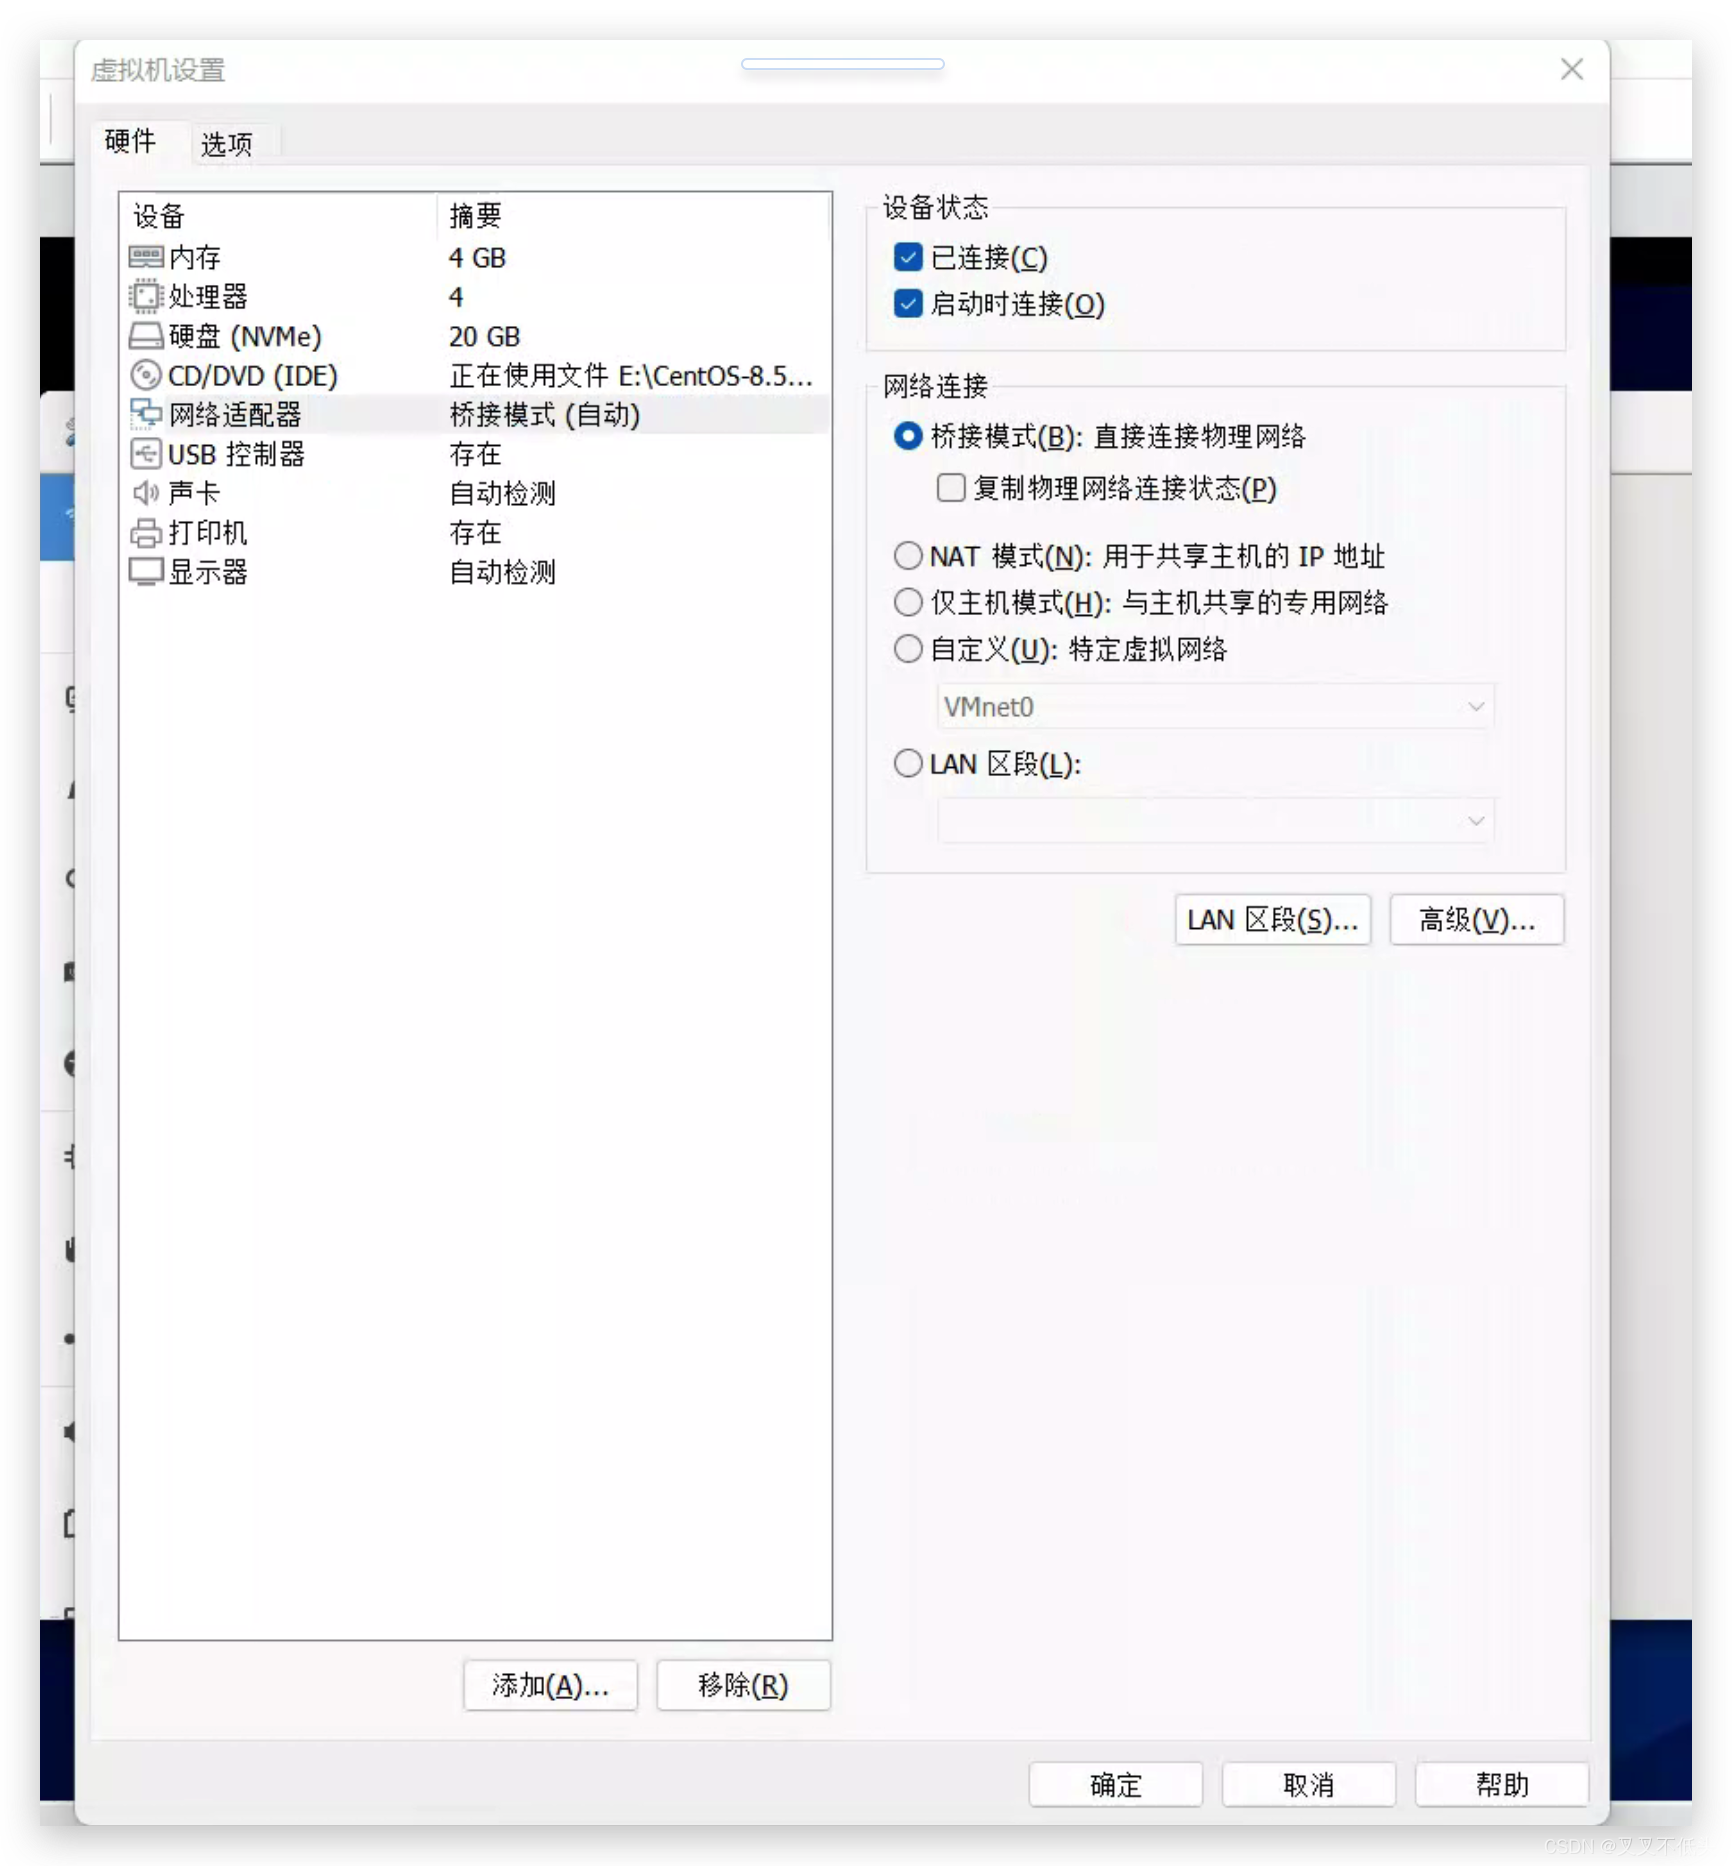Select LAN 区段(L) radio option
1732x1866 pixels.
pyautogui.click(x=908, y=764)
